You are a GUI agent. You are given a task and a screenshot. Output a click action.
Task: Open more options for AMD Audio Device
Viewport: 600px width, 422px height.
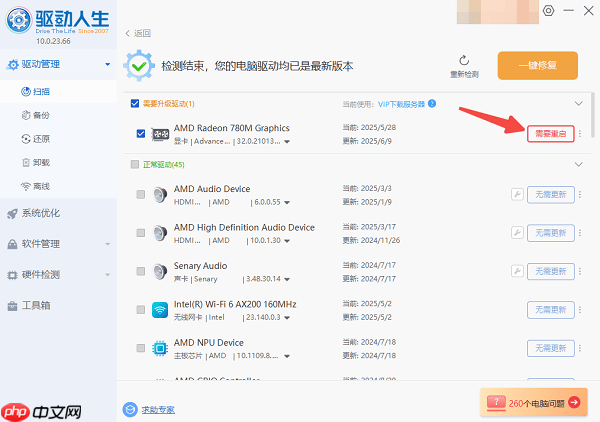580,194
